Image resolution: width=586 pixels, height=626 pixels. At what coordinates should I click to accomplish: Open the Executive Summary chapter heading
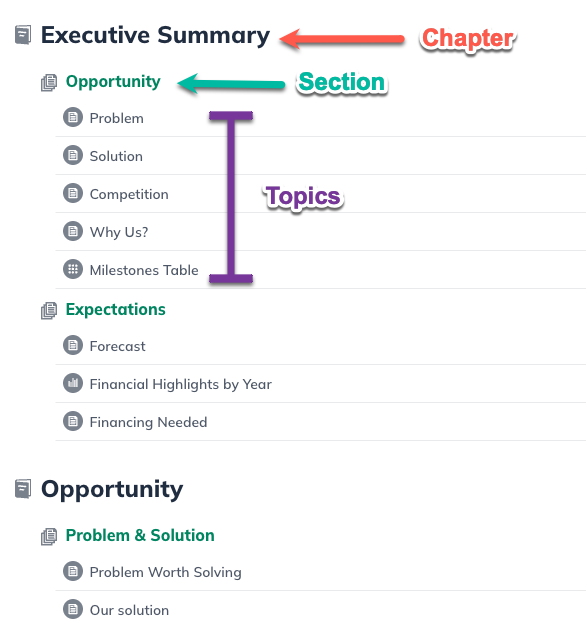tap(155, 36)
